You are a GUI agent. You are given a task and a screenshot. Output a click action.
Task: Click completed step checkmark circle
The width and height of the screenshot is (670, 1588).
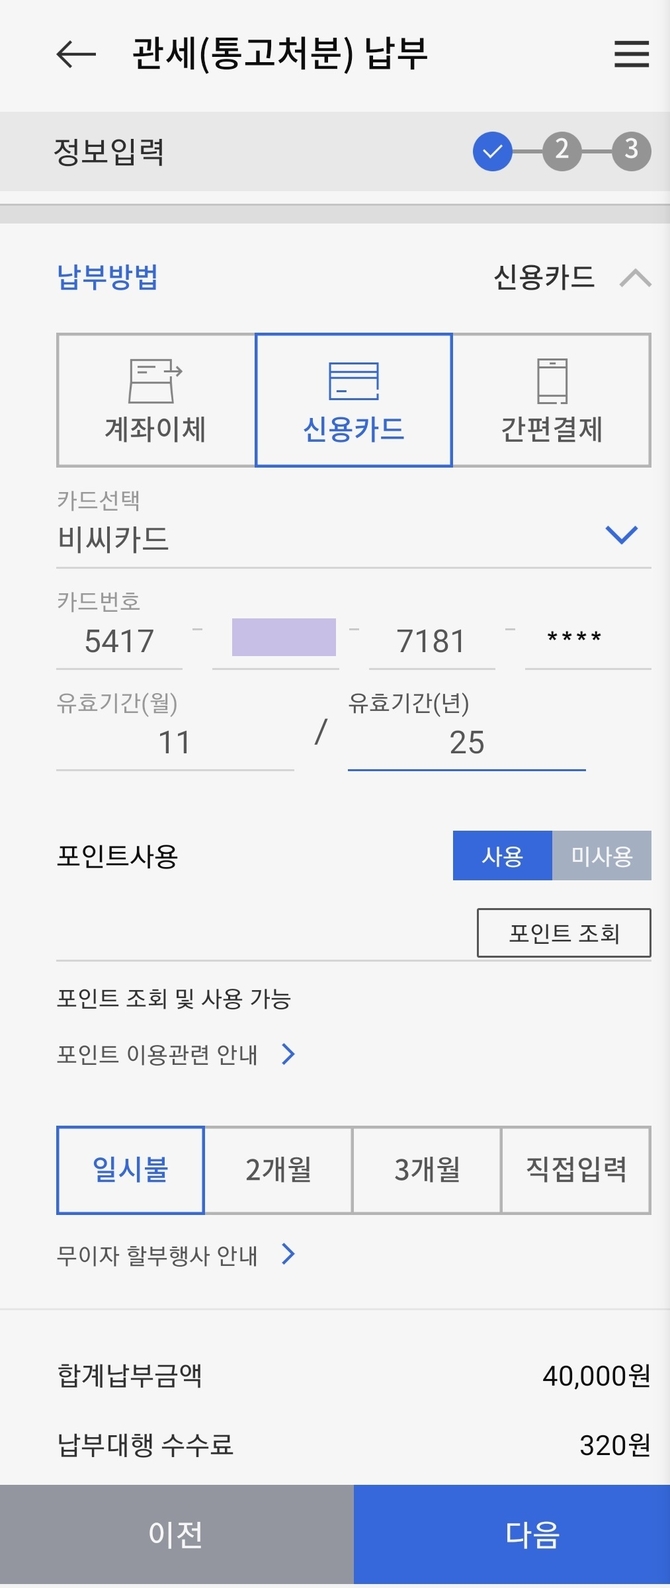[x=492, y=152]
